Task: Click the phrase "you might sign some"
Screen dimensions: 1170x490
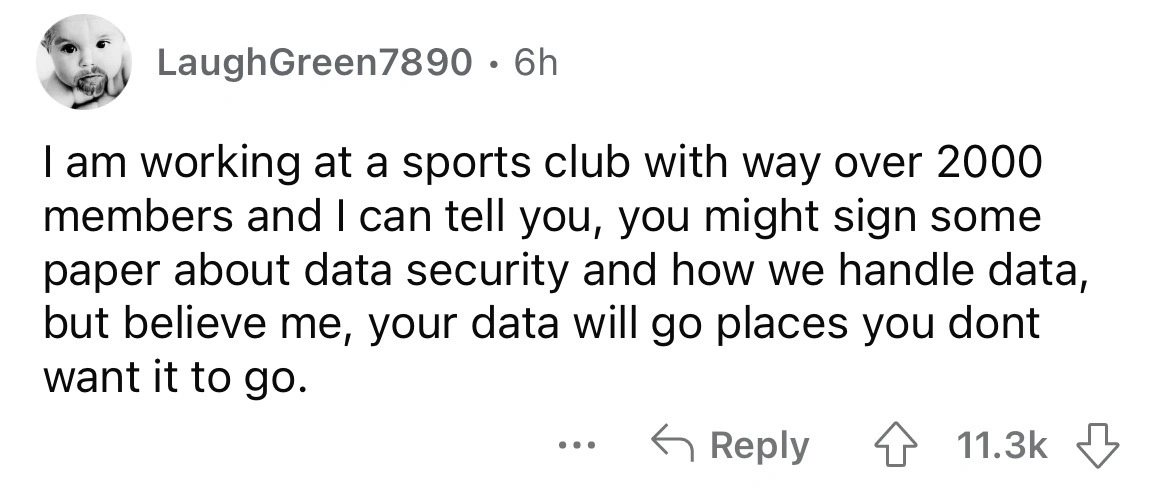Action: (830, 216)
